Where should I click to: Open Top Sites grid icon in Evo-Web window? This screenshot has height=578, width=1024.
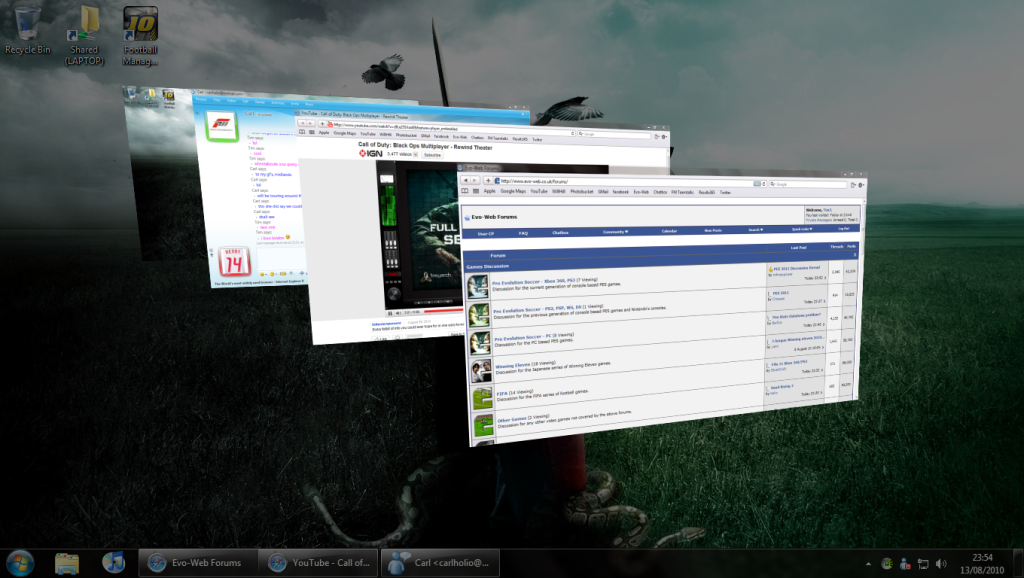click(x=475, y=191)
